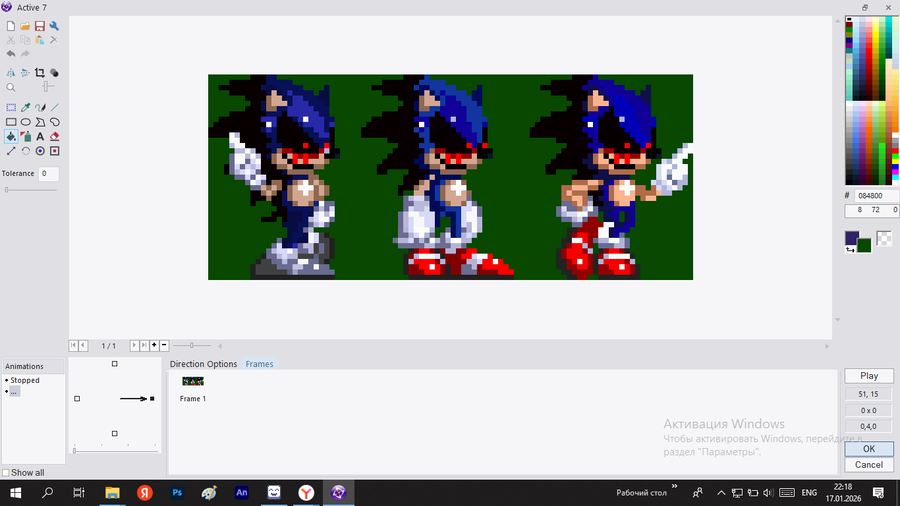The height and width of the screenshot is (506, 900).
Task: Tick the Show all checkbox
Action: 6,473
